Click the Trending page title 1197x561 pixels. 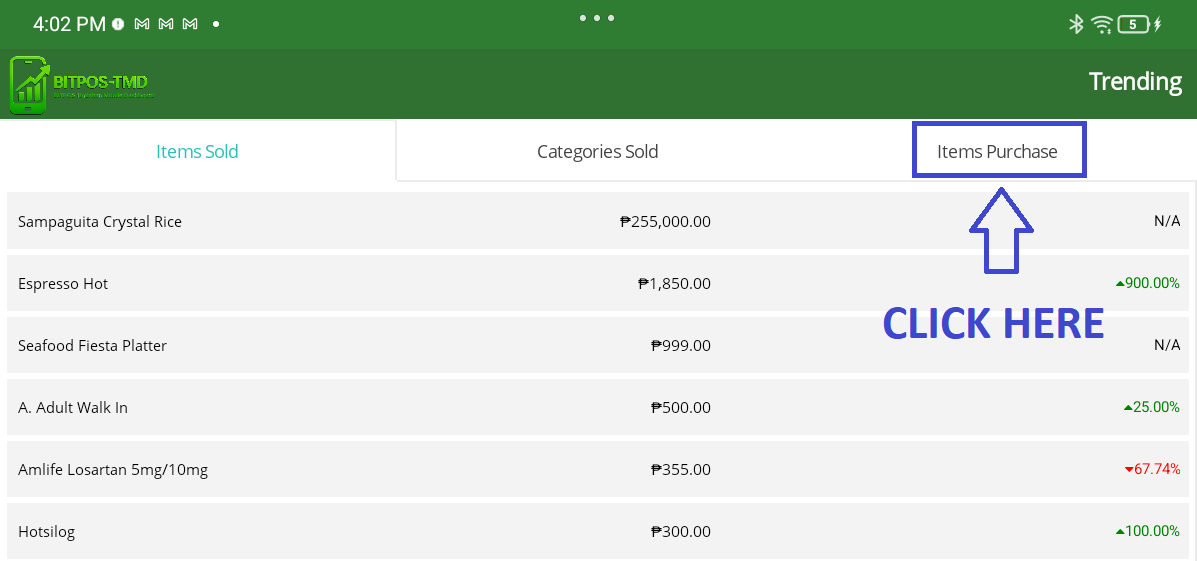click(1135, 82)
